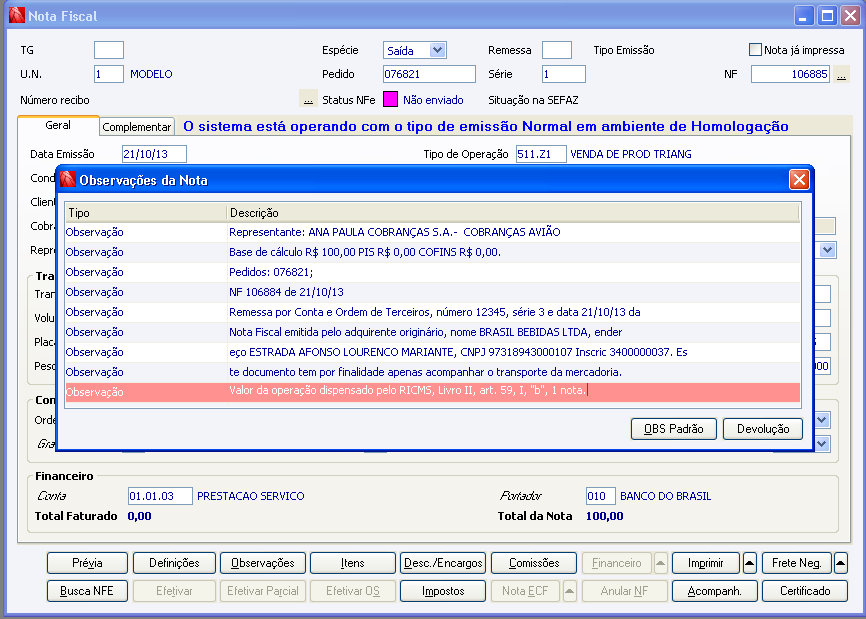Click the Observações da Nota dialog icon
The width and height of the screenshot is (866, 619).
click(x=68, y=179)
